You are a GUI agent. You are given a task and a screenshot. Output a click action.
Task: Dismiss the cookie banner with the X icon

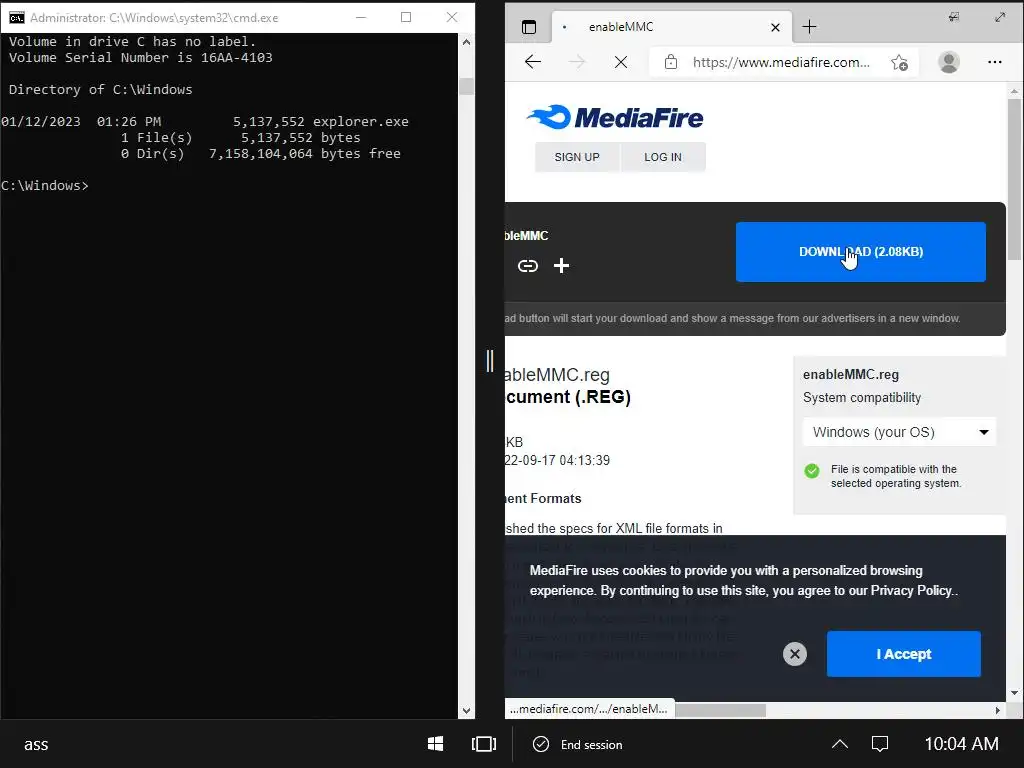(x=795, y=654)
